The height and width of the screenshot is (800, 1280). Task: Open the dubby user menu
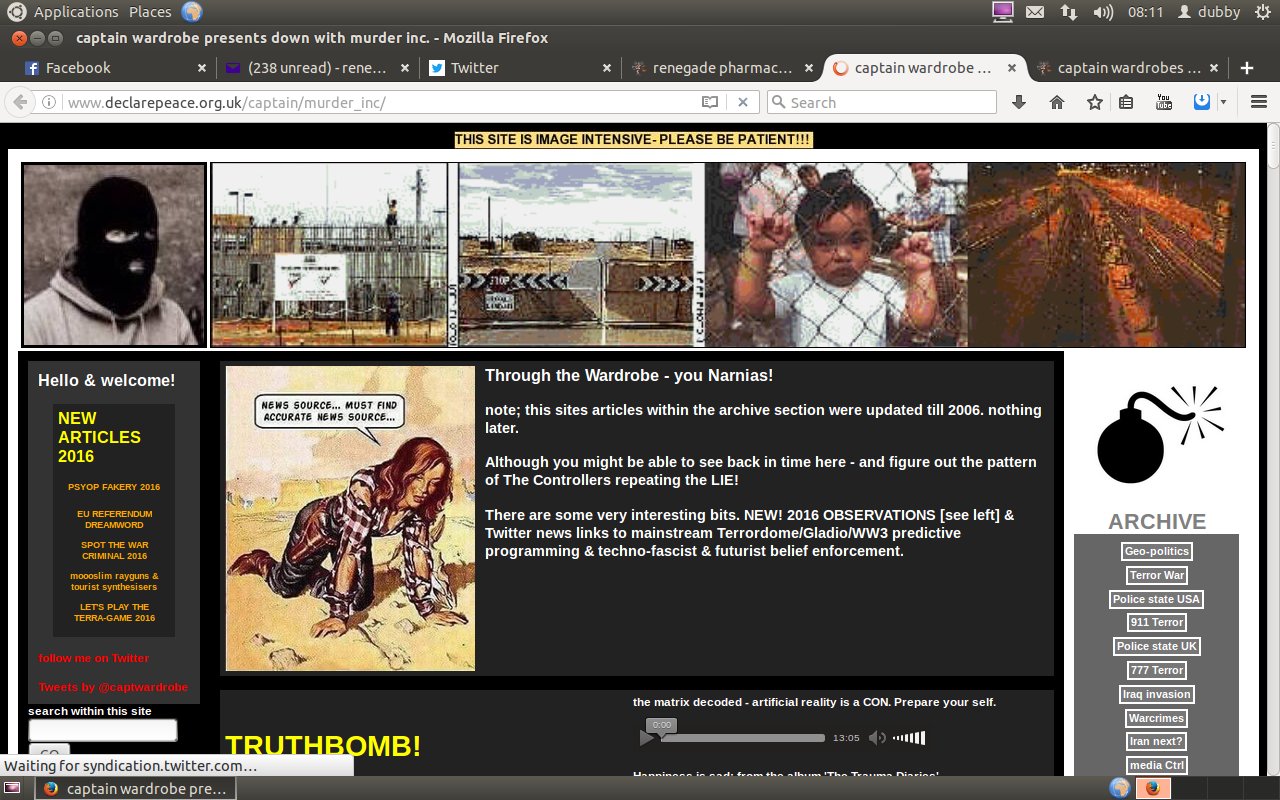1209,12
